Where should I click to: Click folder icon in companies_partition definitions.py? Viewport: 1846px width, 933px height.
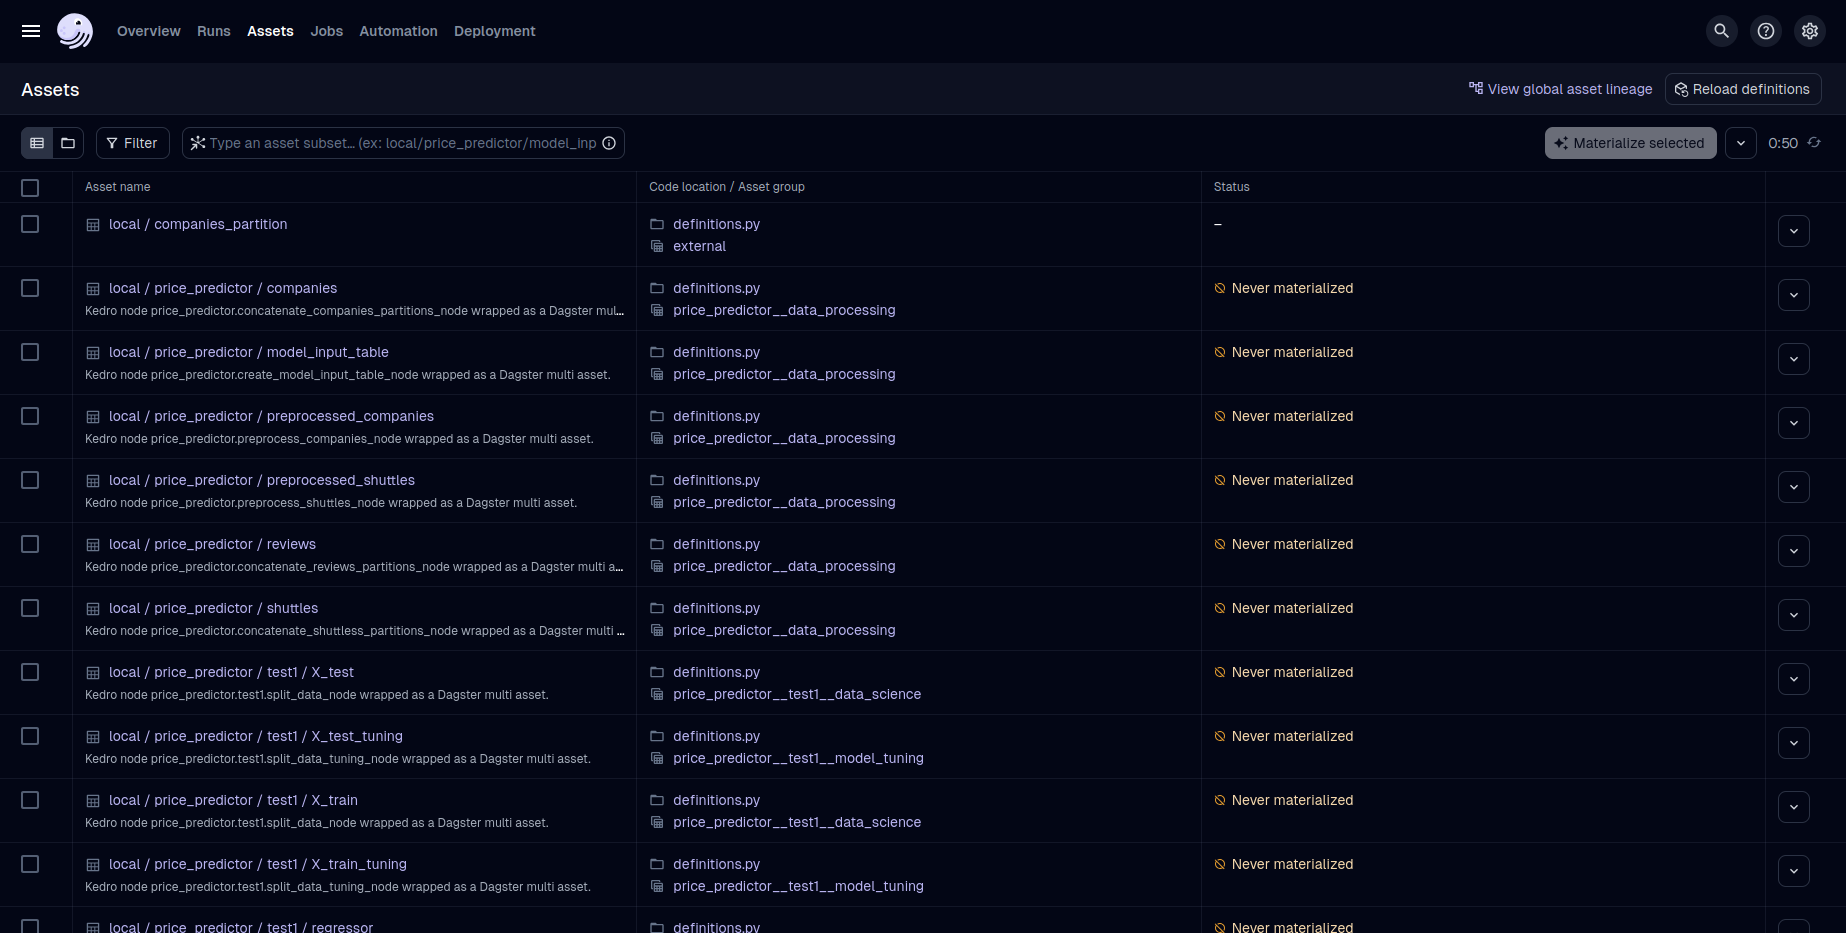(x=657, y=224)
